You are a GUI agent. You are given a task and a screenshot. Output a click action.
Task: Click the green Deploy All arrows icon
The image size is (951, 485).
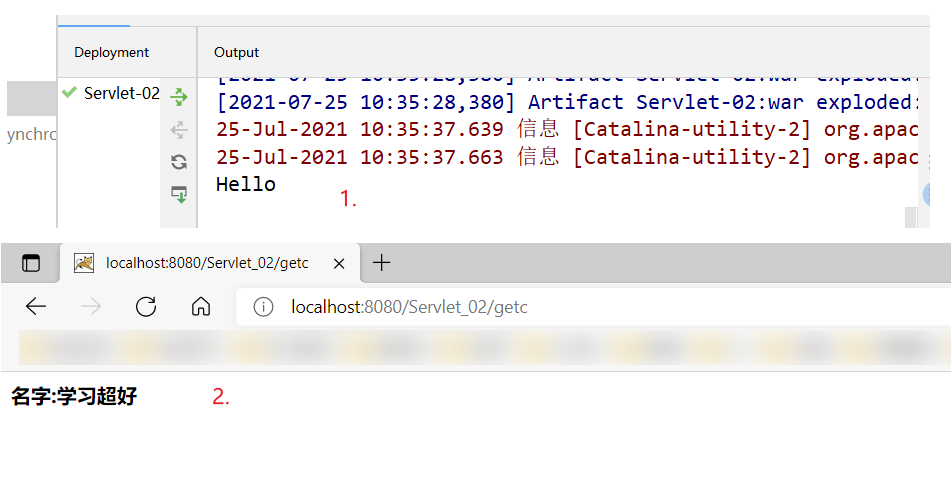pyautogui.click(x=179, y=96)
